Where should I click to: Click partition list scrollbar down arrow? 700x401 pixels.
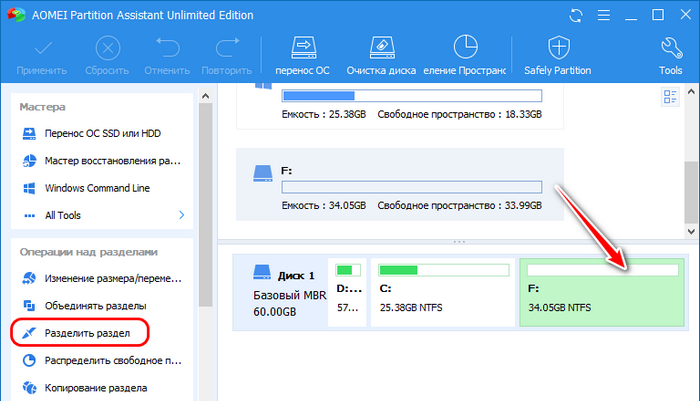[x=691, y=232]
